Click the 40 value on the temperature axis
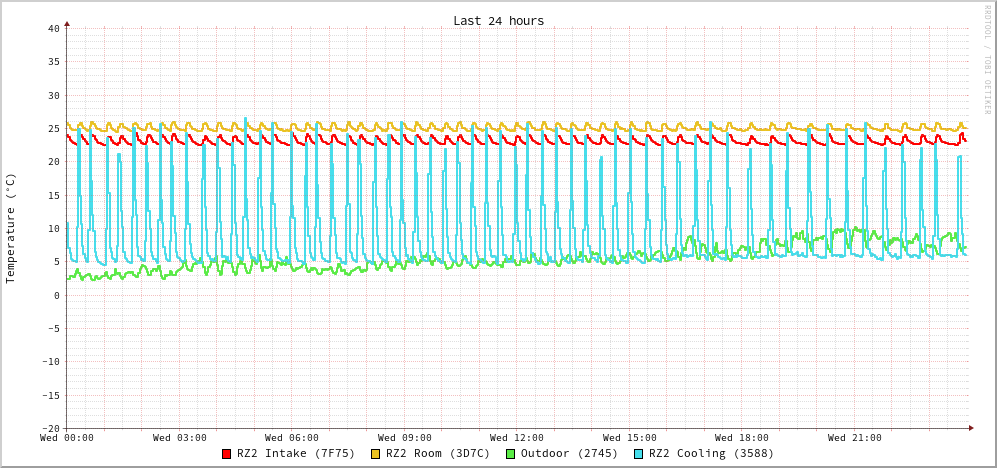 [x=53, y=28]
